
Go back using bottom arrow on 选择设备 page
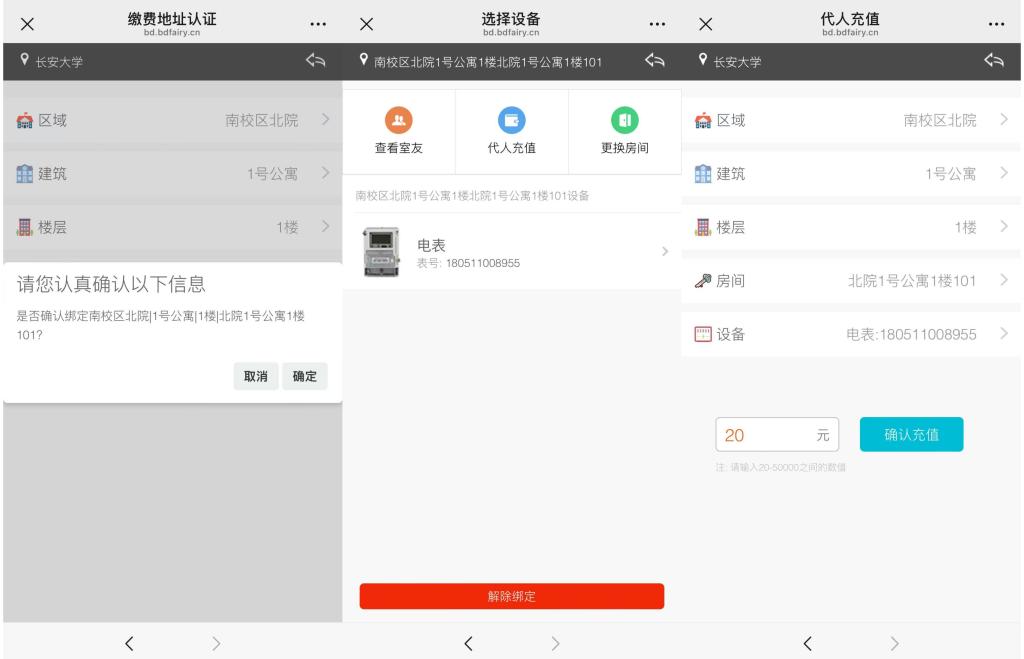click(468, 643)
